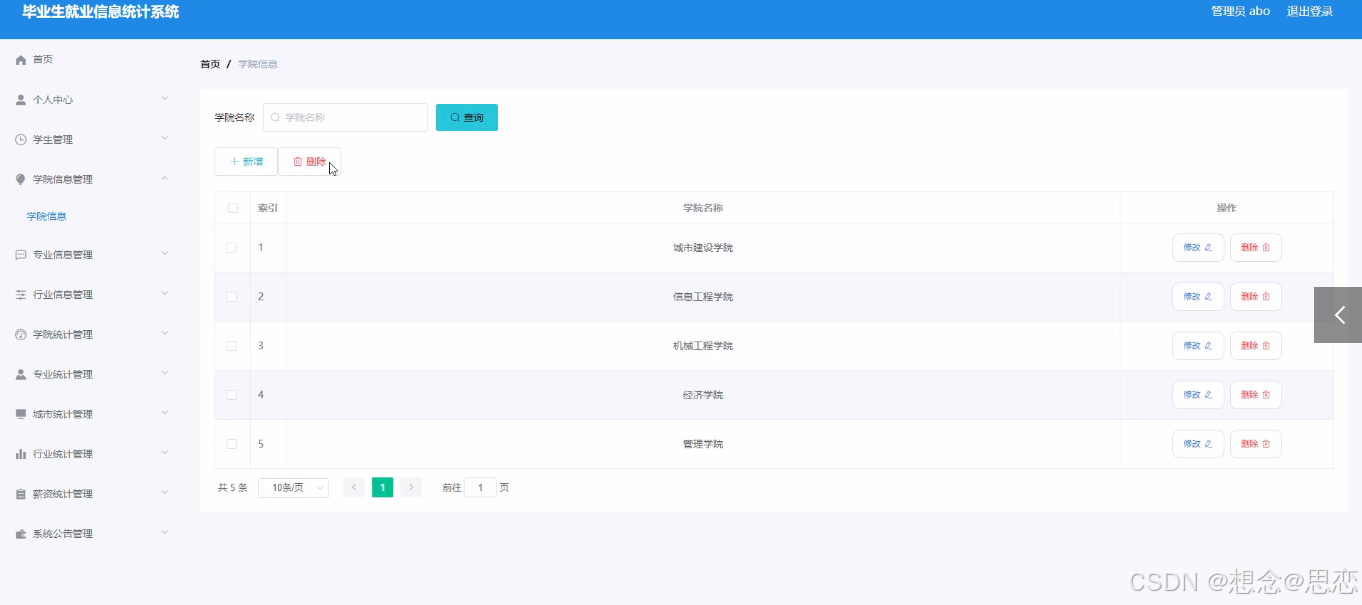
Task: Click 删除 for 城市建设学院
Action: click(1256, 247)
